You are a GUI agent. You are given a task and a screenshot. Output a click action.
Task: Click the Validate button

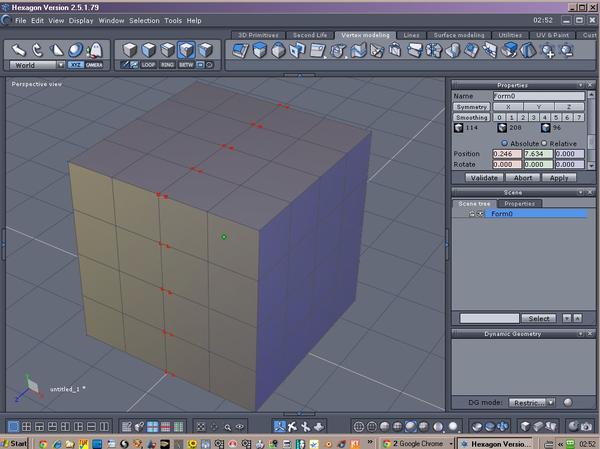[484, 178]
